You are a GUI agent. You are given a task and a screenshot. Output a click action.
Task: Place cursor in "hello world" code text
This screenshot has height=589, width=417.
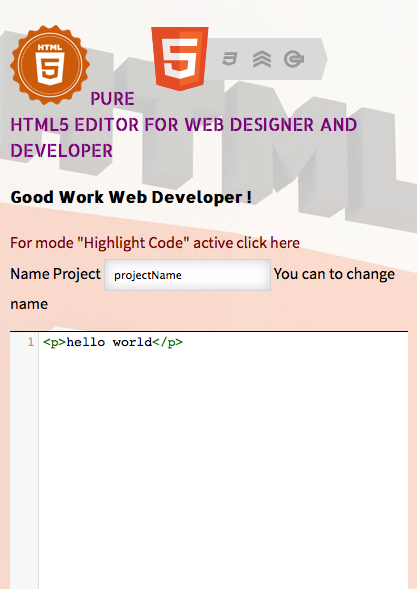(109, 342)
